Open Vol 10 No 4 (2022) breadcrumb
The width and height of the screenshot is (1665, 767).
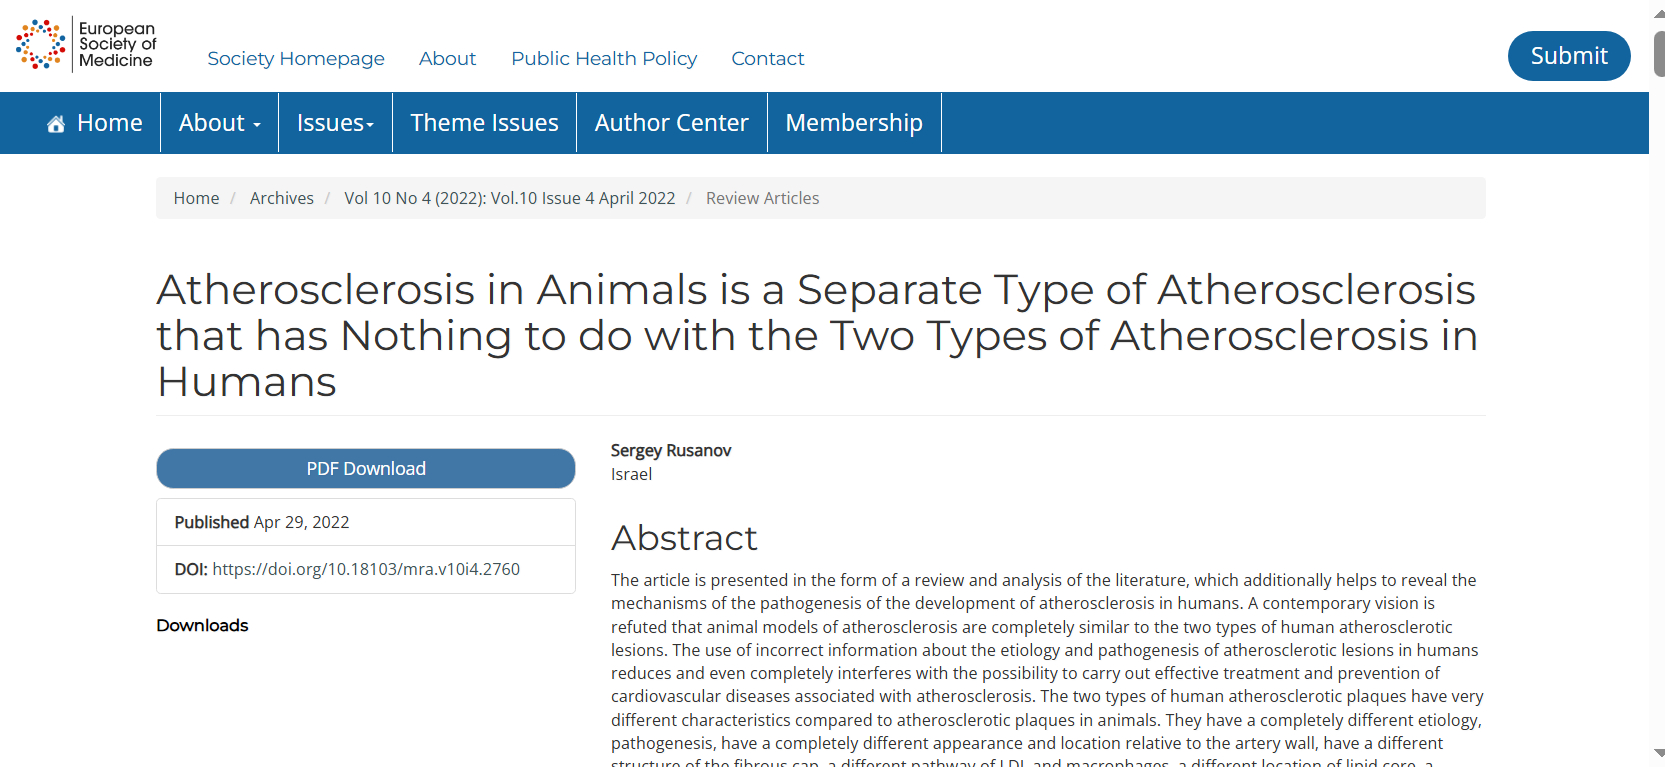click(x=510, y=198)
